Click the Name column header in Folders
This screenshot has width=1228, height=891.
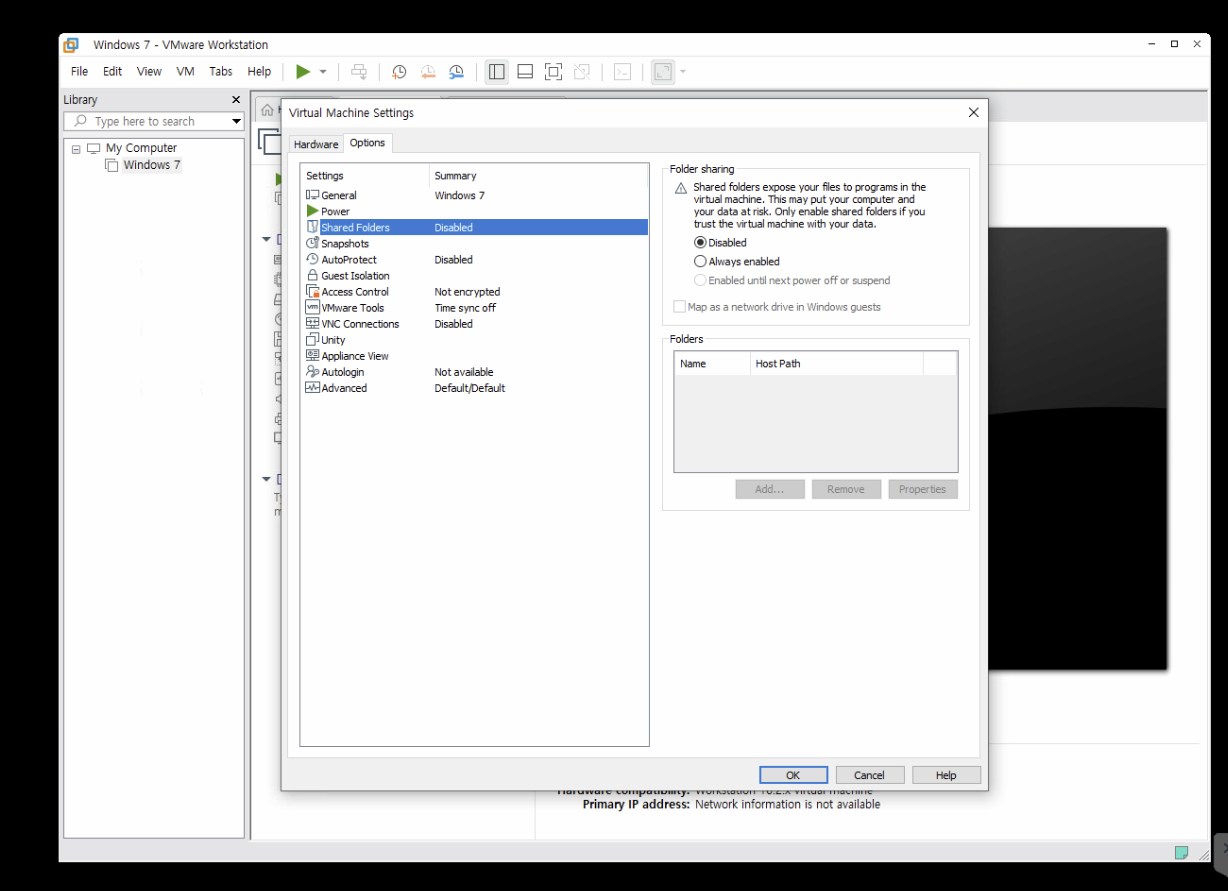712,363
